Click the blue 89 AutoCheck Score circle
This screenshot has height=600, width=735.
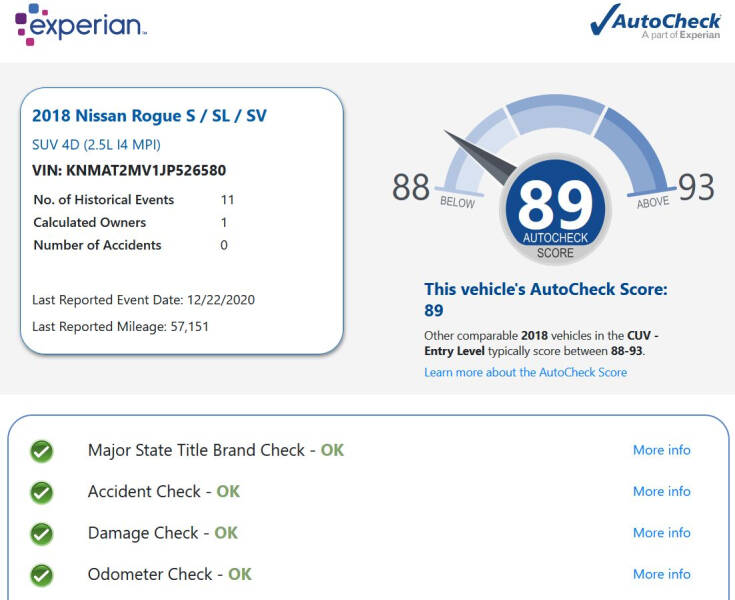coord(555,208)
